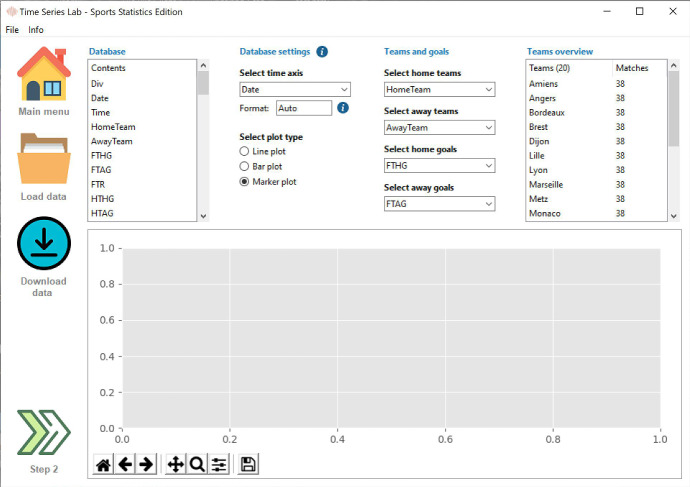Save the figure with the floppy disk icon
Viewport: 690px width, 487px height.
[248, 464]
